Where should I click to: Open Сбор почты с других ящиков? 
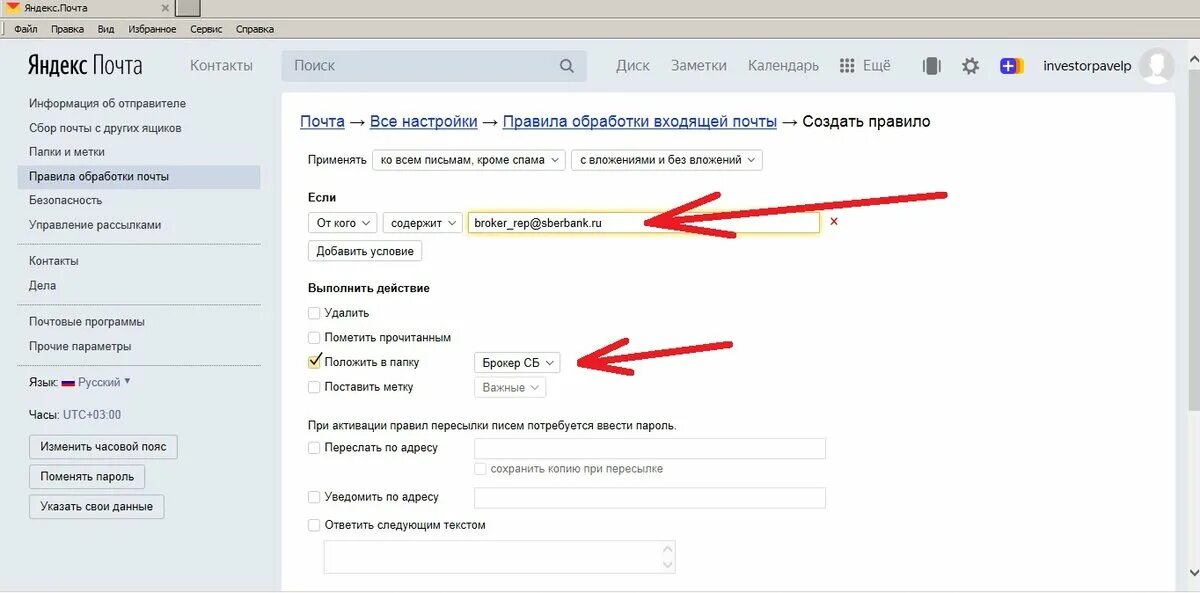point(105,128)
